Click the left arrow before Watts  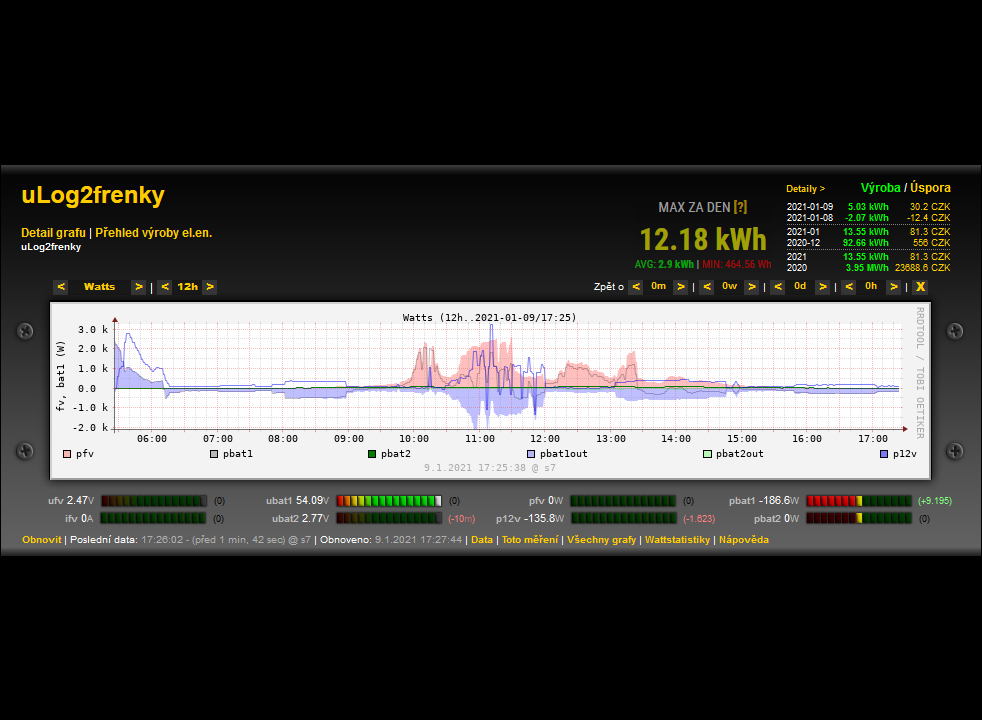click(x=61, y=287)
